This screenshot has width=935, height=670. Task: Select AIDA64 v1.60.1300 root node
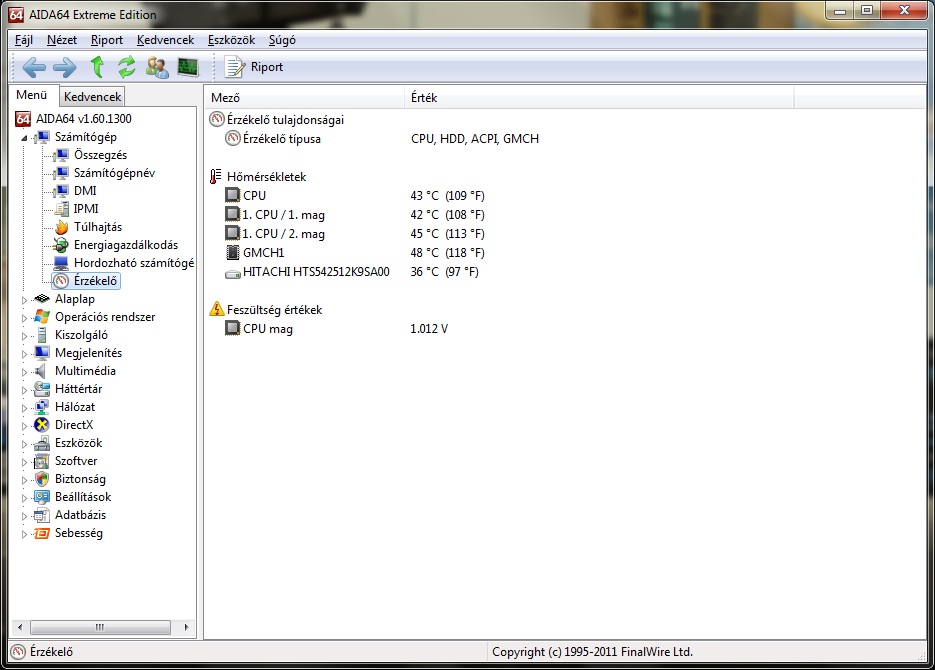tap(83, 119)
